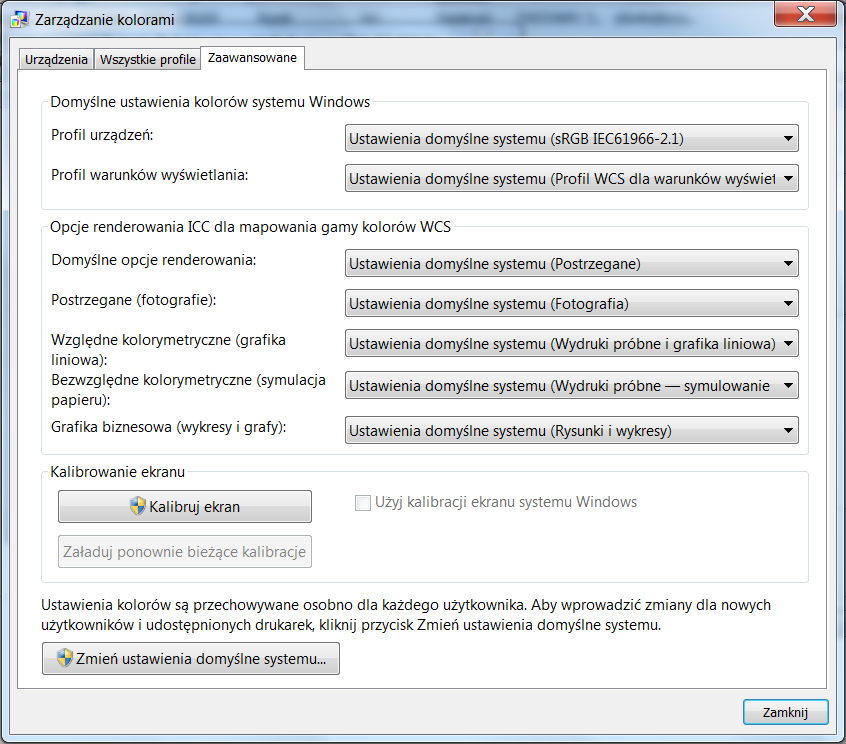Expand the Domyślne opcje renderowania dropdown

click(x=571, y=264)
